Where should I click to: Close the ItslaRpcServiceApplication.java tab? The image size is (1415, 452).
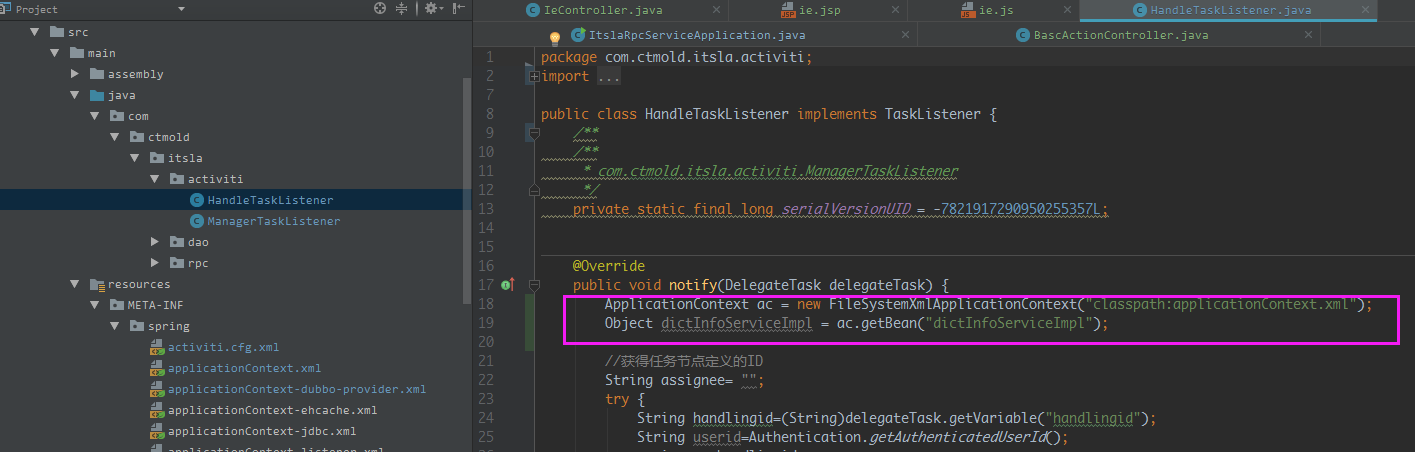tap(906, 35)
